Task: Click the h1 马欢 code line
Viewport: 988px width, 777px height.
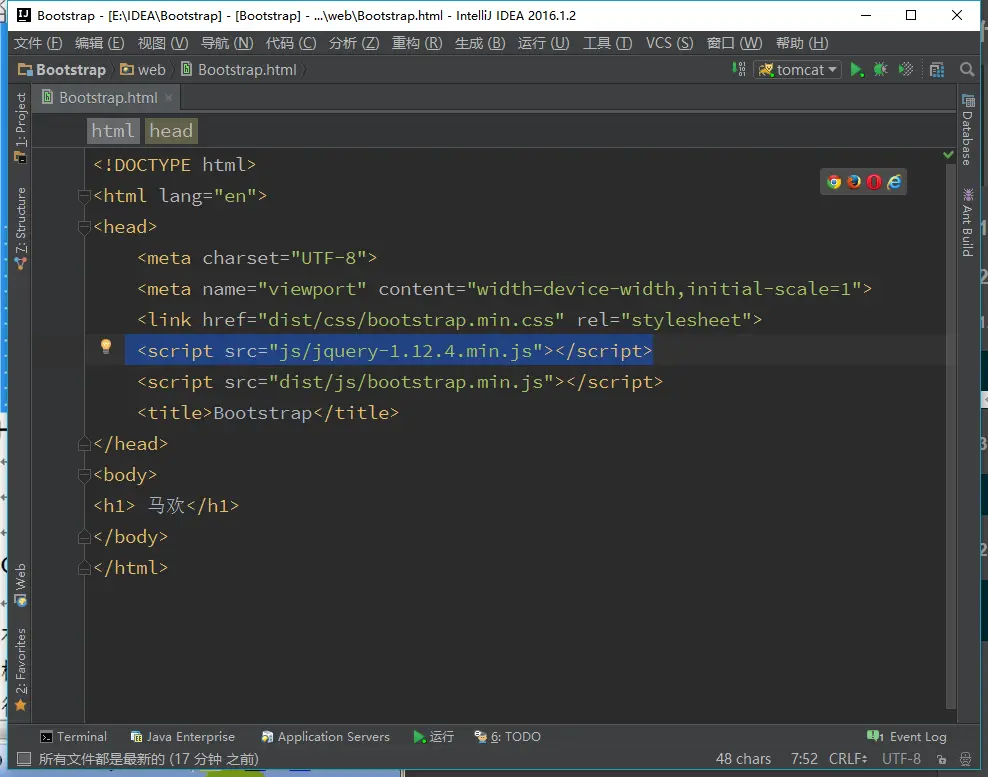Action: pyautogui.click(x=166, y=505)
